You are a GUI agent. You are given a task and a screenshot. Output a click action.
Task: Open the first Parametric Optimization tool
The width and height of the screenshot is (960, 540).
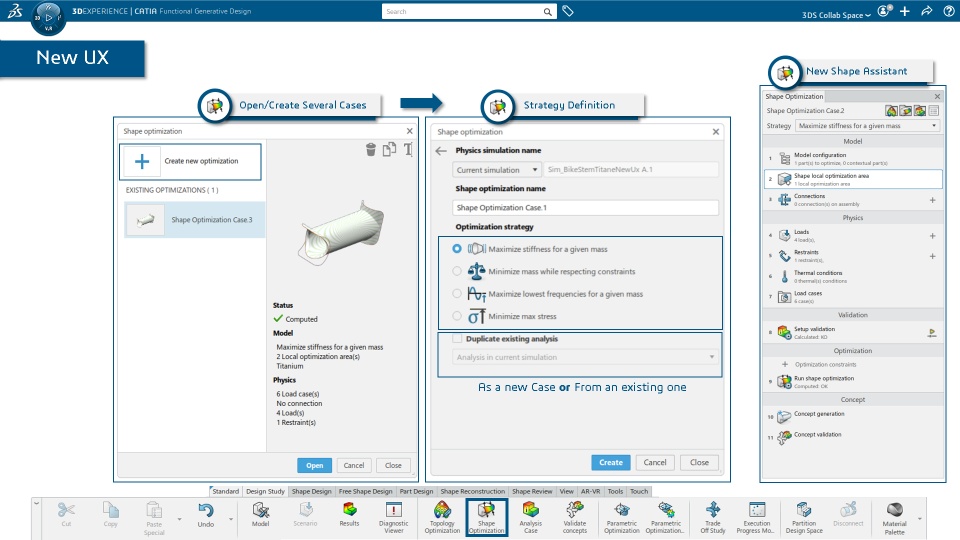[621, 517]
